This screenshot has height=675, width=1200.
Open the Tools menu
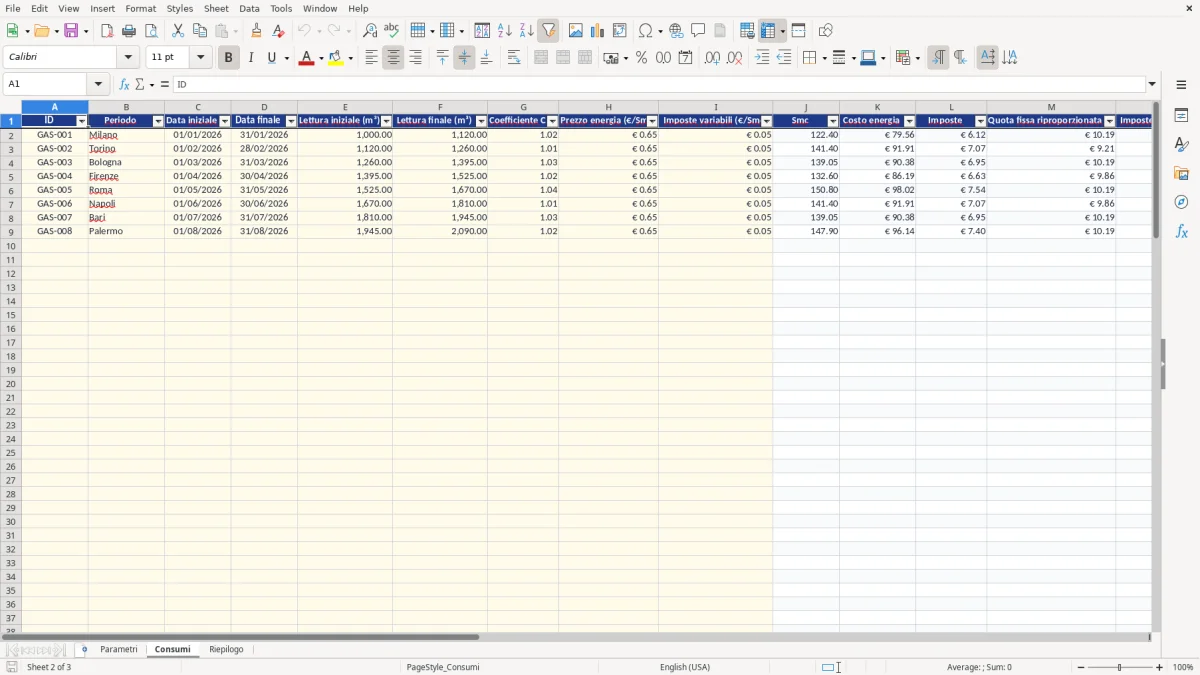point(281,8)
